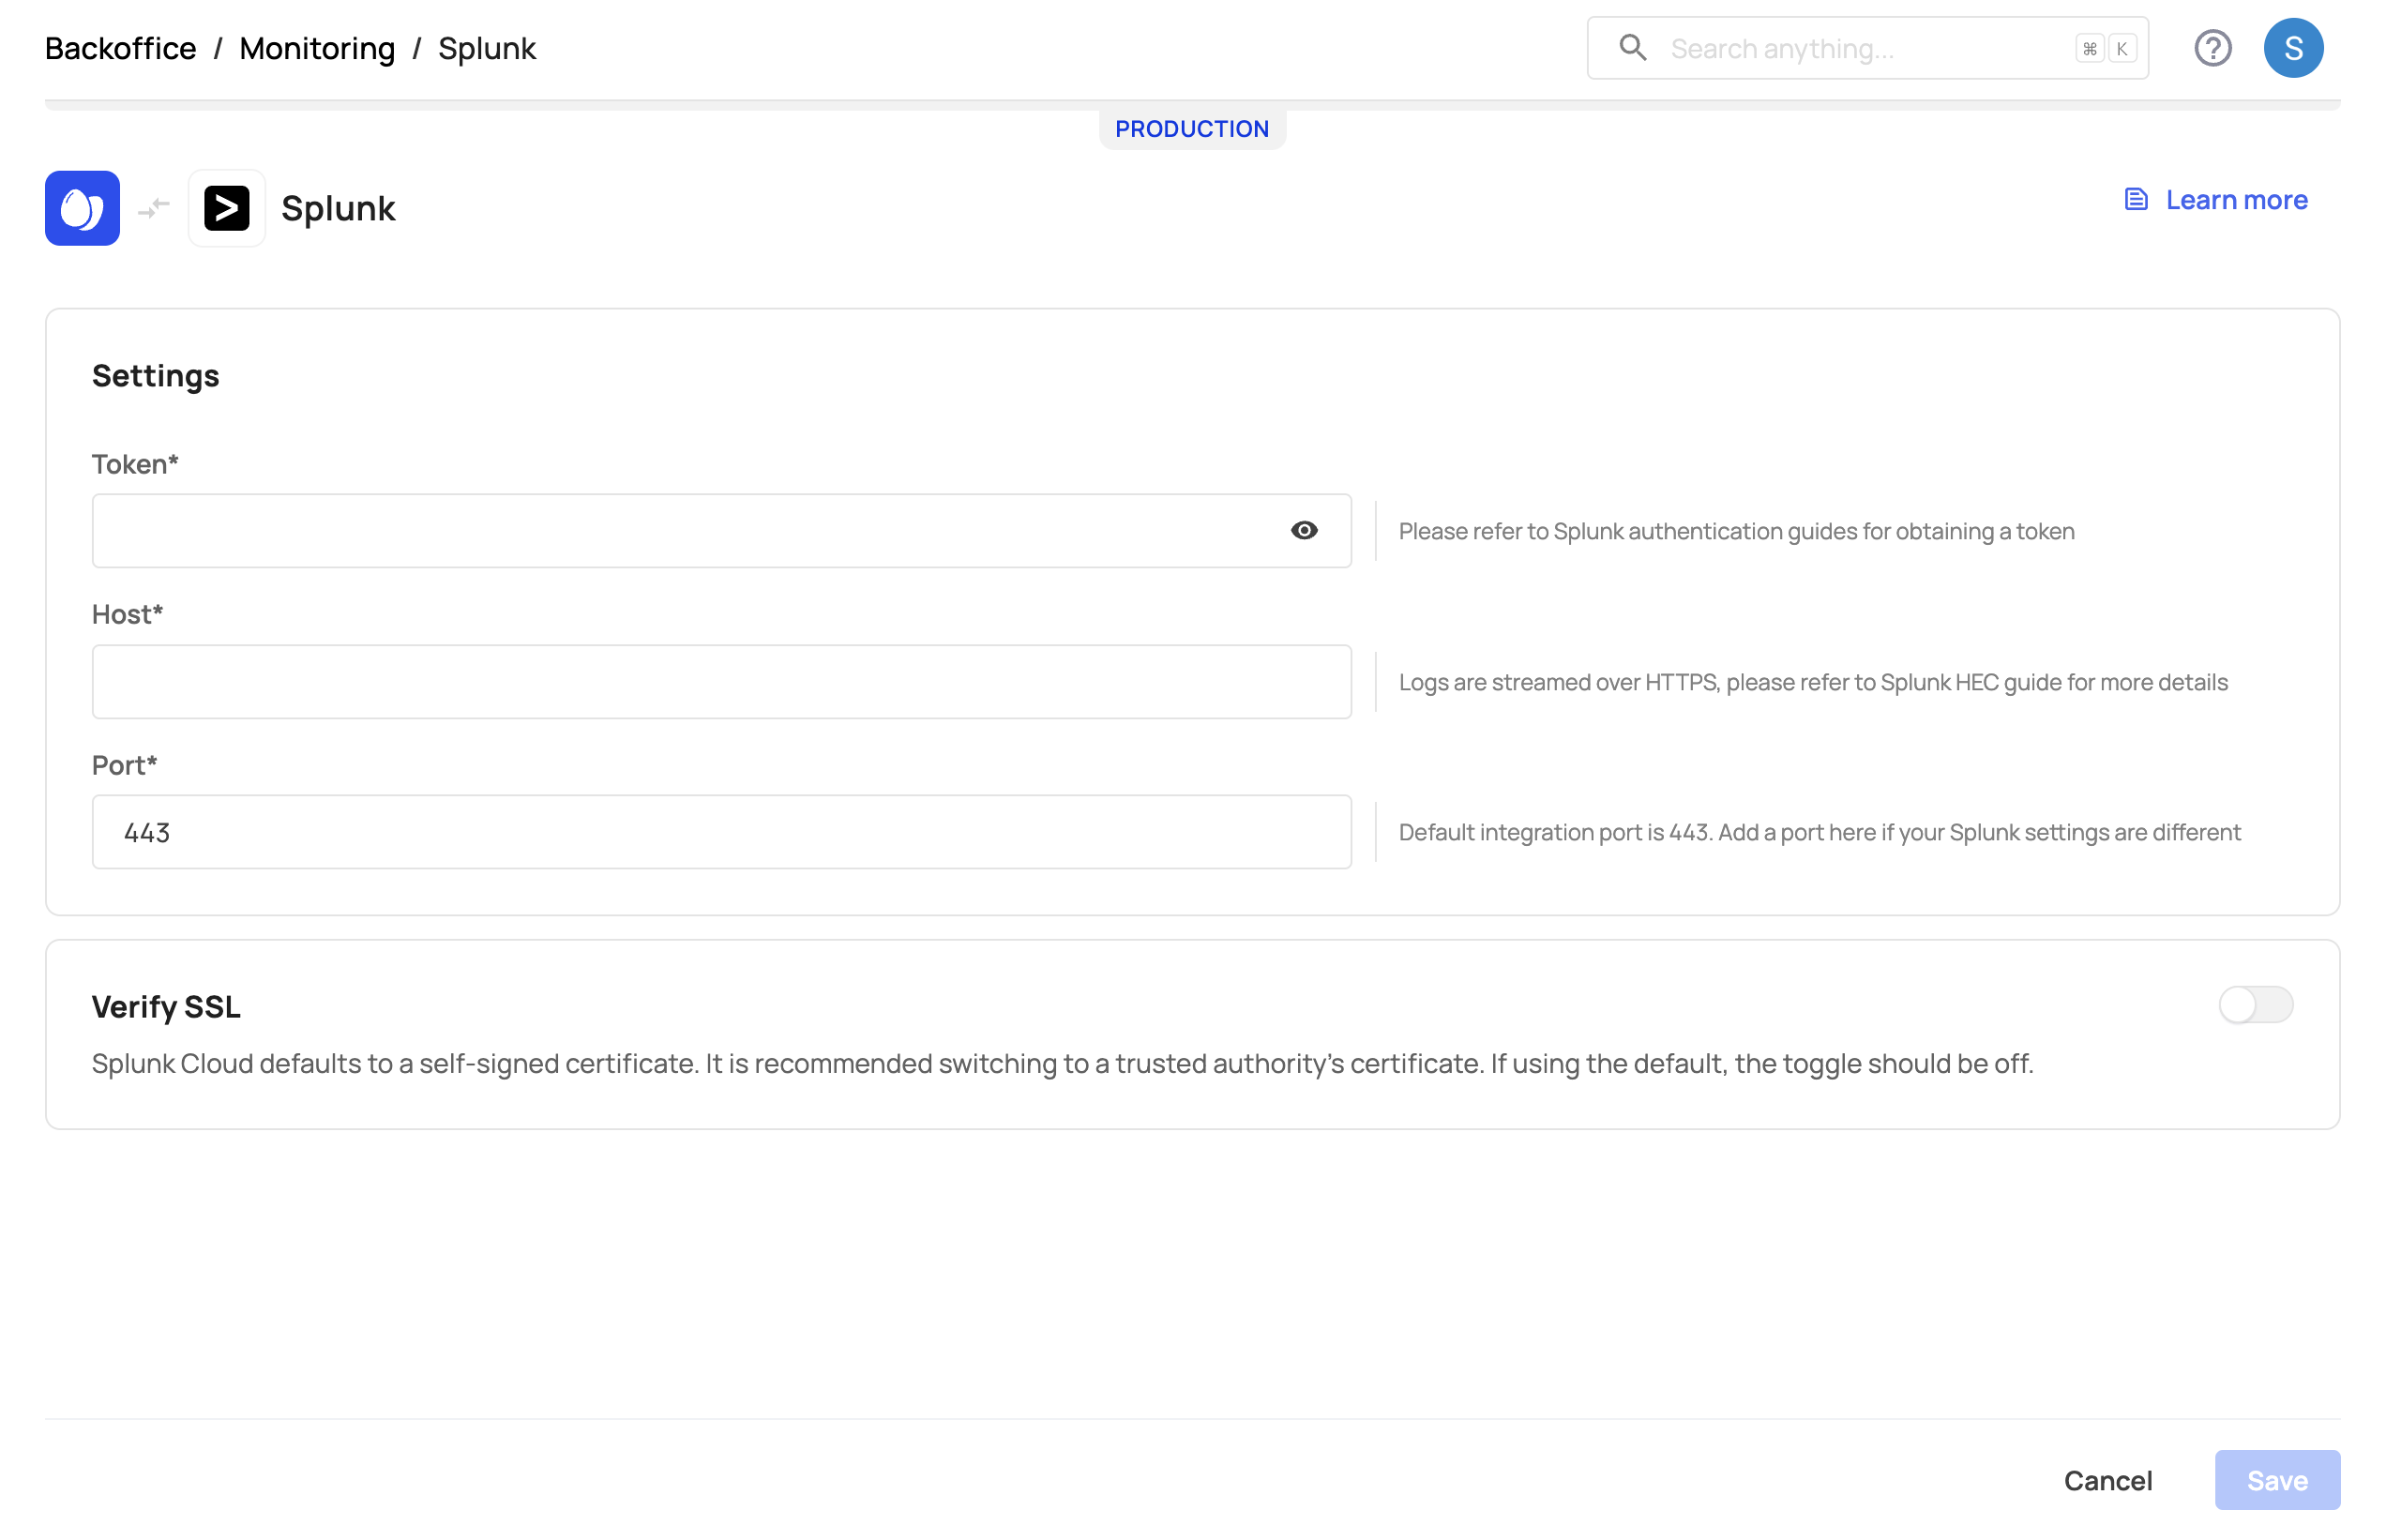The image size is (2386, 1540).
Task: Open the Learn more link
Action: point(2236,200)
